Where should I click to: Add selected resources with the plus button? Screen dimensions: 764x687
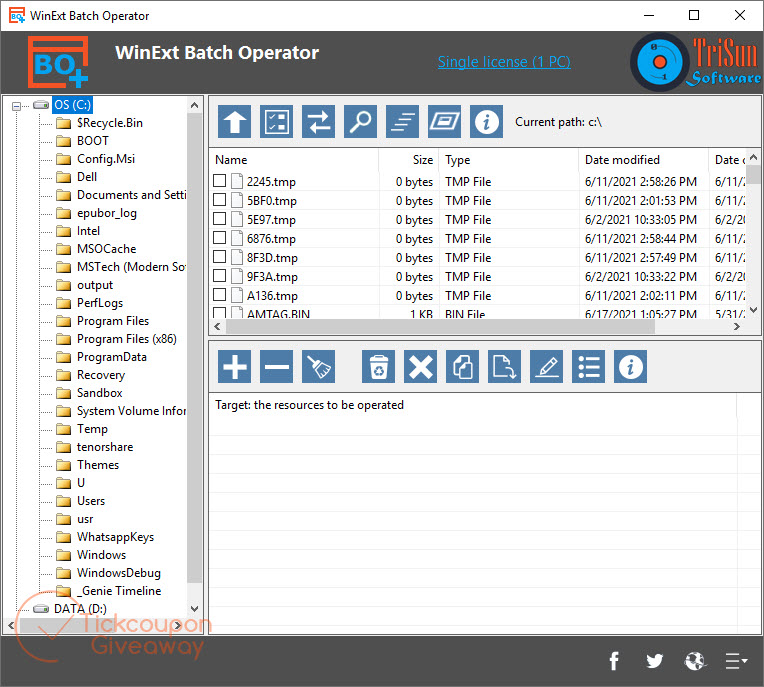(234, 366)
